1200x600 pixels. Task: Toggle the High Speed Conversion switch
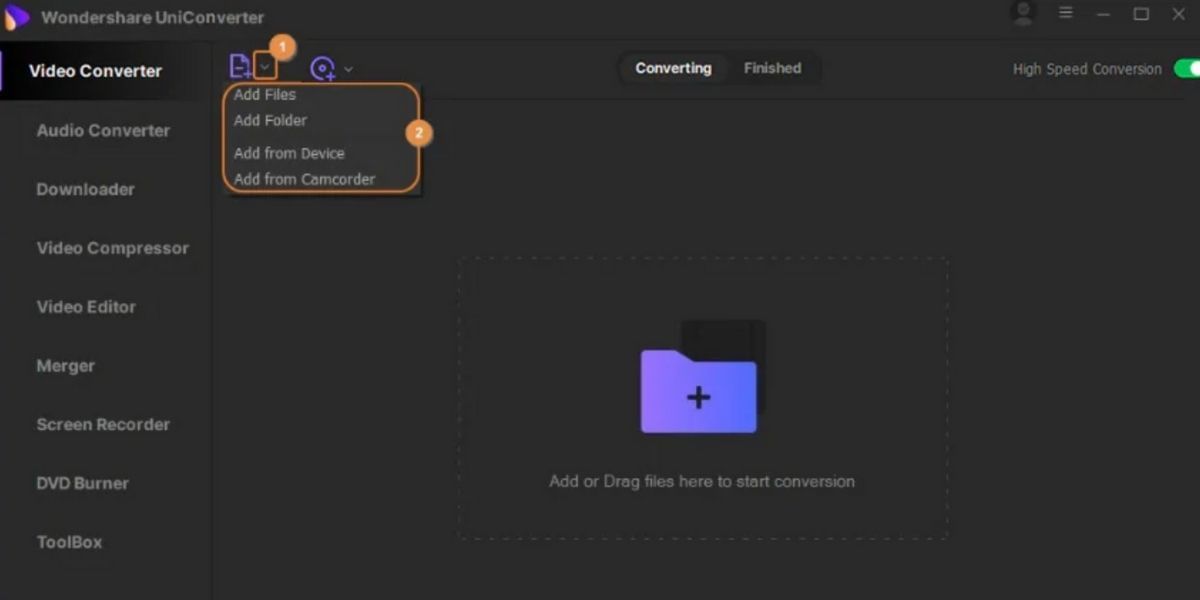pos(1187,68)
